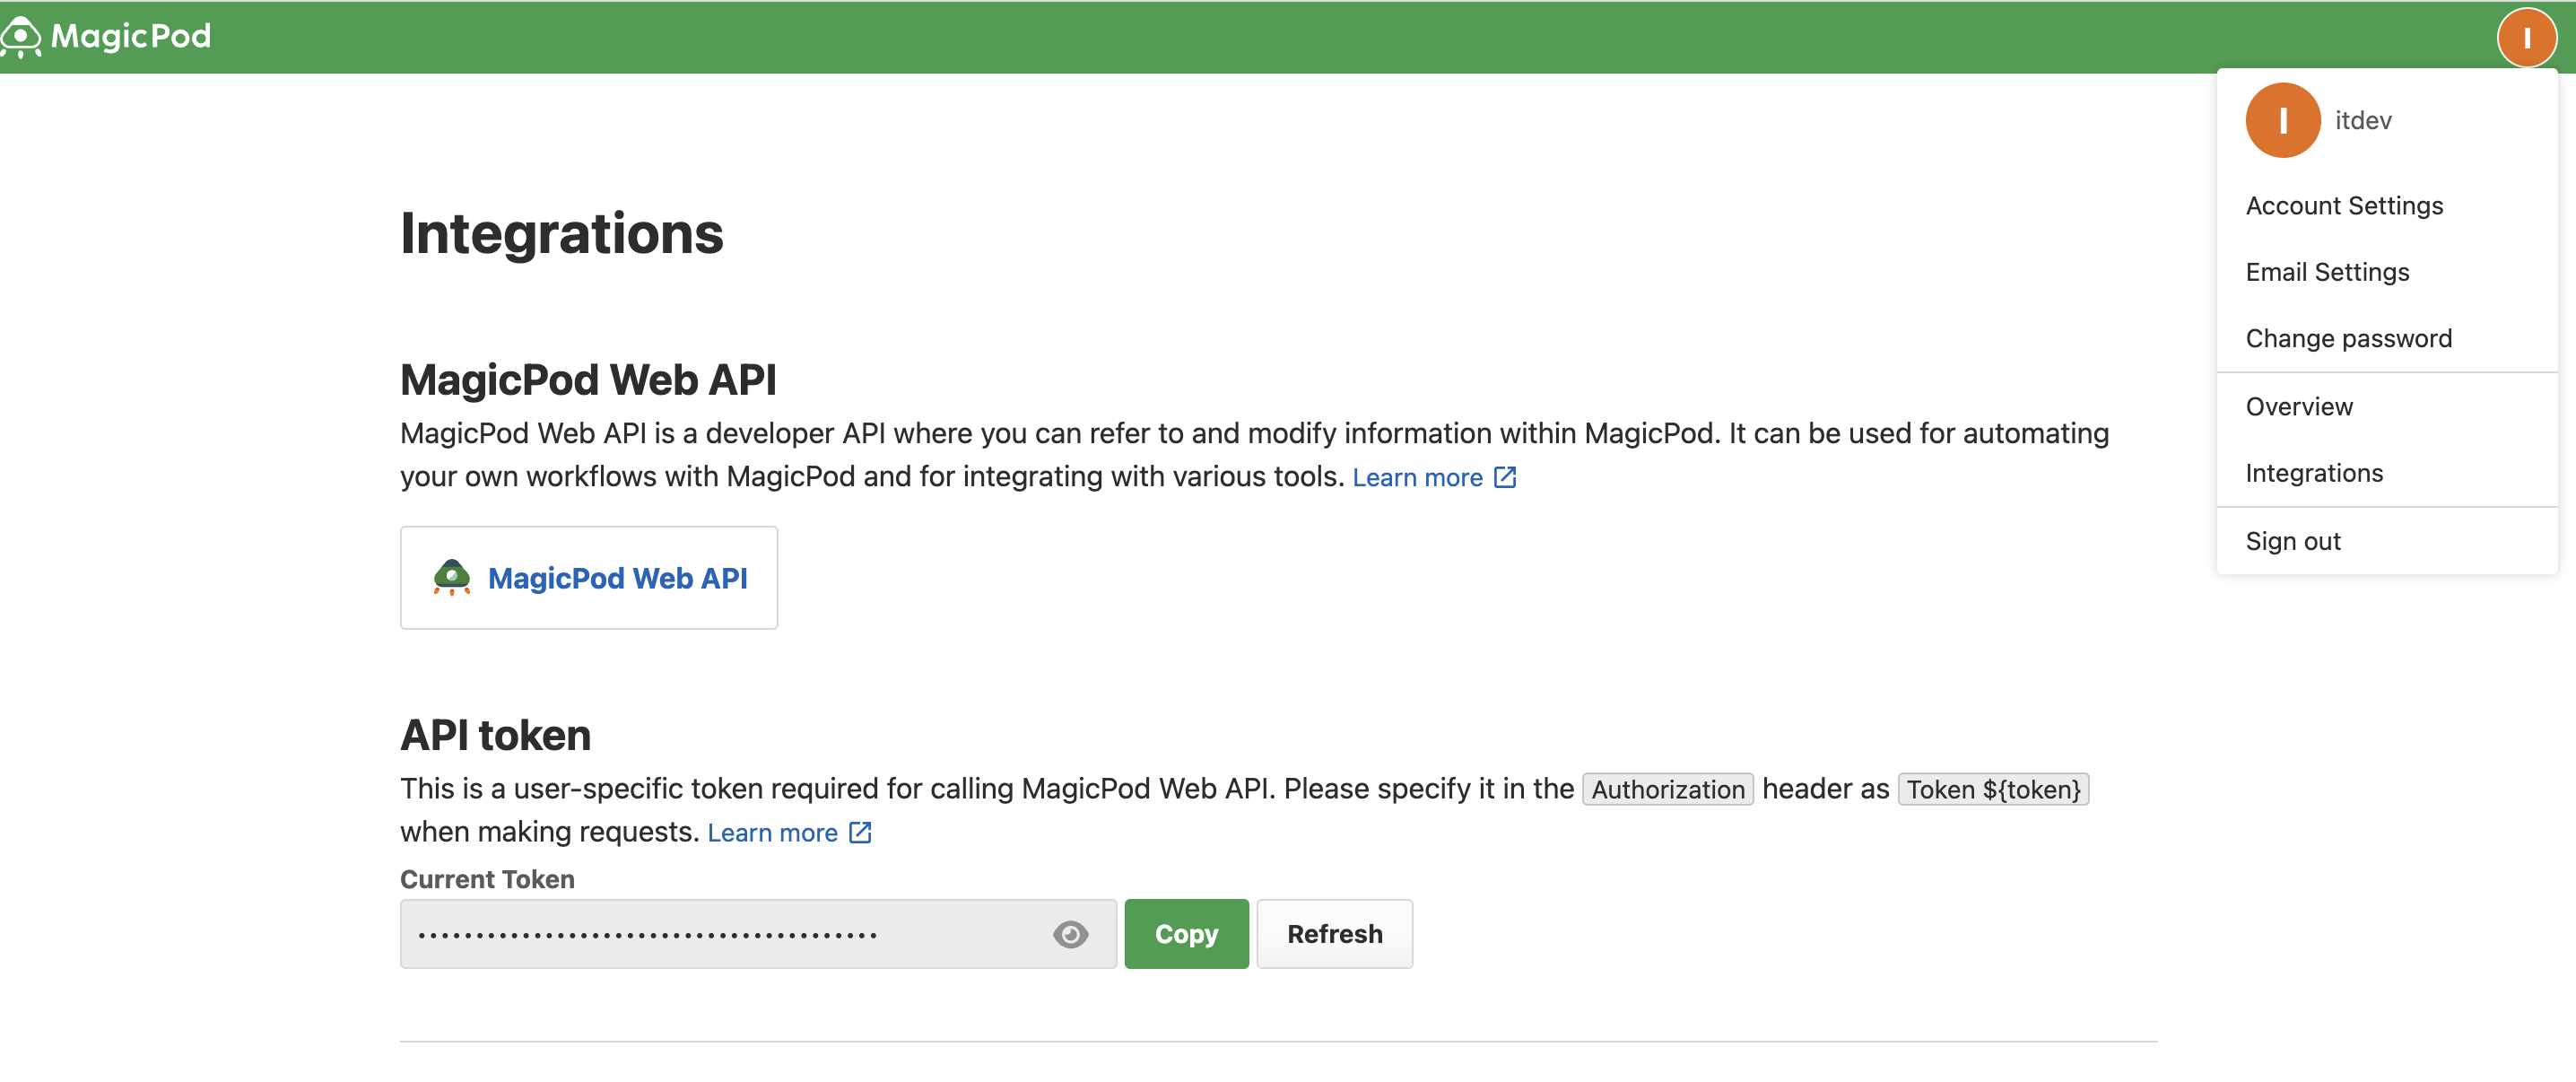Click the MagicPod logo in header
This screenshot has width=2576, height=1082.
[x=106, y=36]
